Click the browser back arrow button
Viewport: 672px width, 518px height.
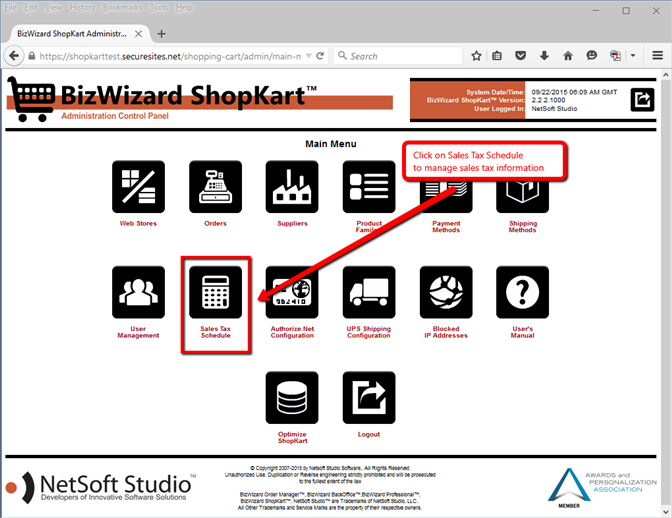click(14, 56)
